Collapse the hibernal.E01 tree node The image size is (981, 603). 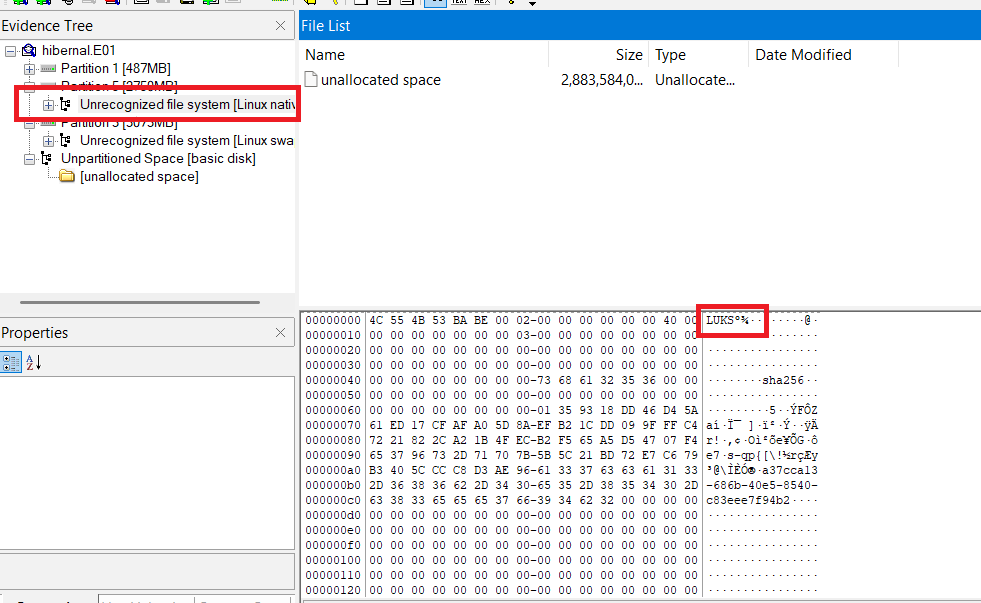(x=11, y=51)
